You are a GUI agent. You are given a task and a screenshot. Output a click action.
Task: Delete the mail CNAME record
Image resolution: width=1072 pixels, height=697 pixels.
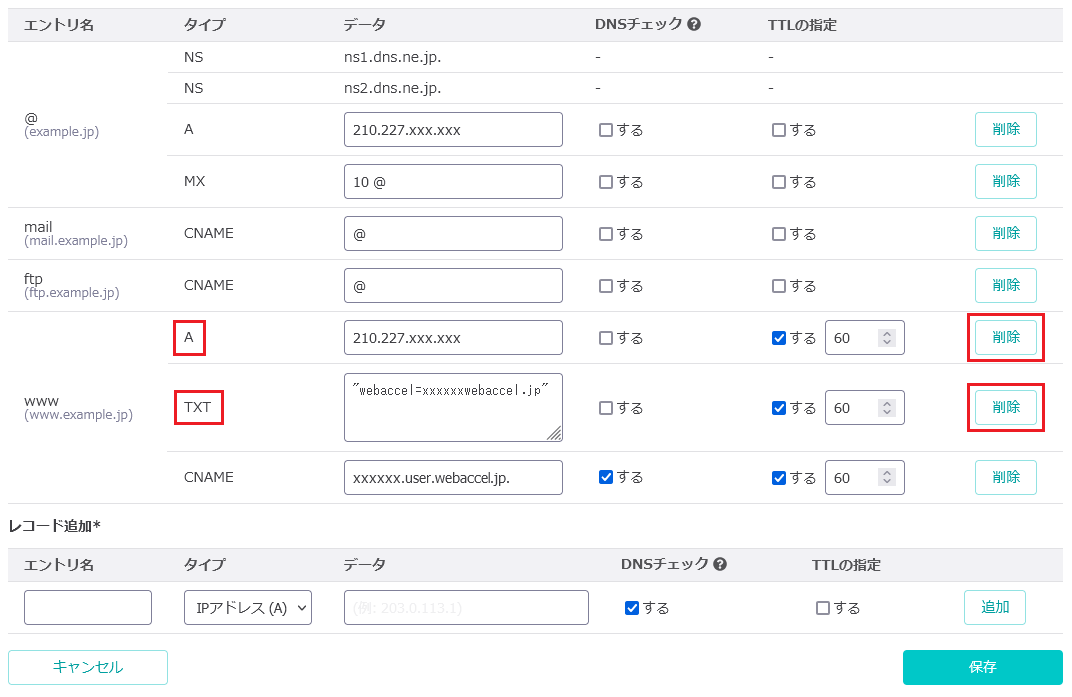[x=1006, y=233]
